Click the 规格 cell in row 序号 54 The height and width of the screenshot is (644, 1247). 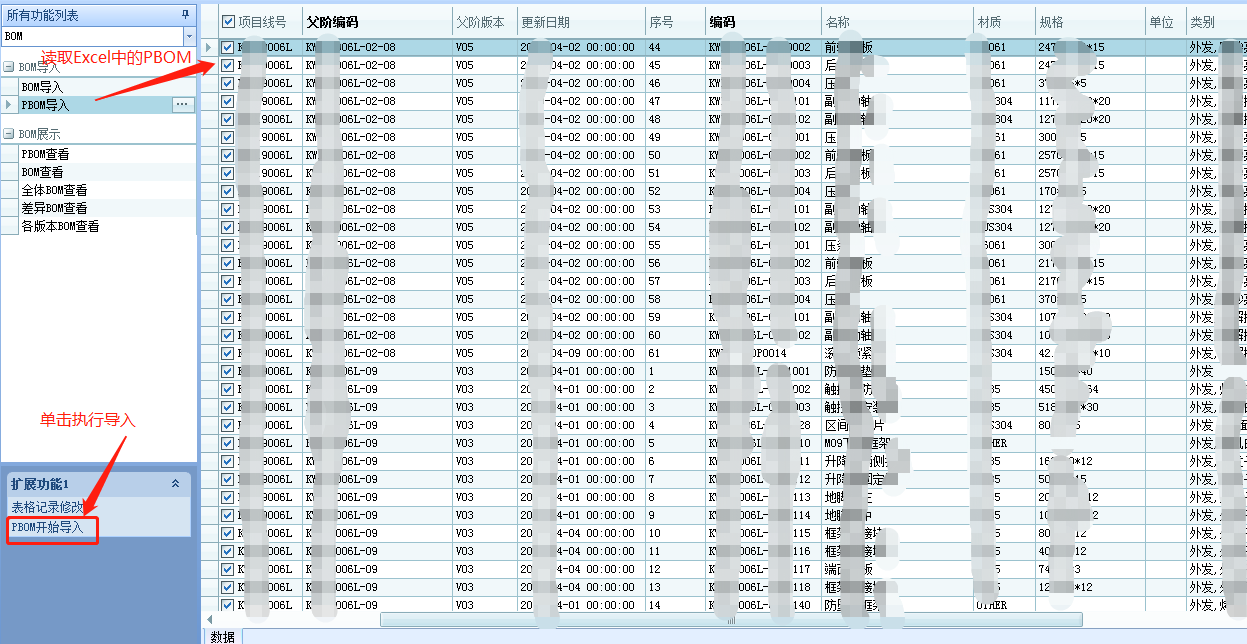point(1090,227)
